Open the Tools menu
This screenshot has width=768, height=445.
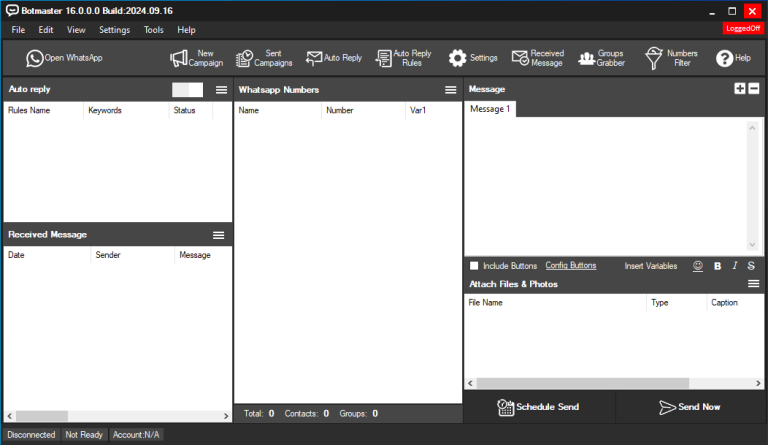click(153, 30)
